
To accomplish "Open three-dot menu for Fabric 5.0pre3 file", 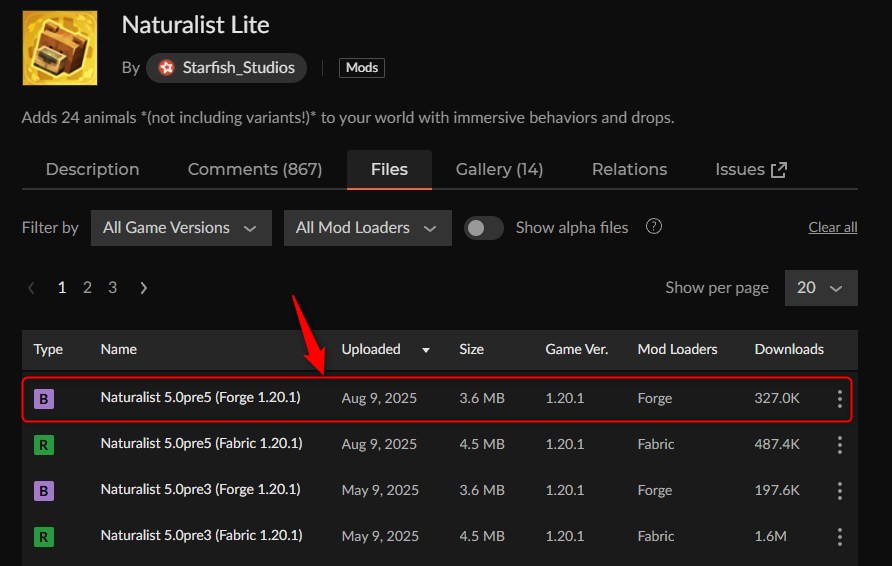I will click(x=839, y=537).
